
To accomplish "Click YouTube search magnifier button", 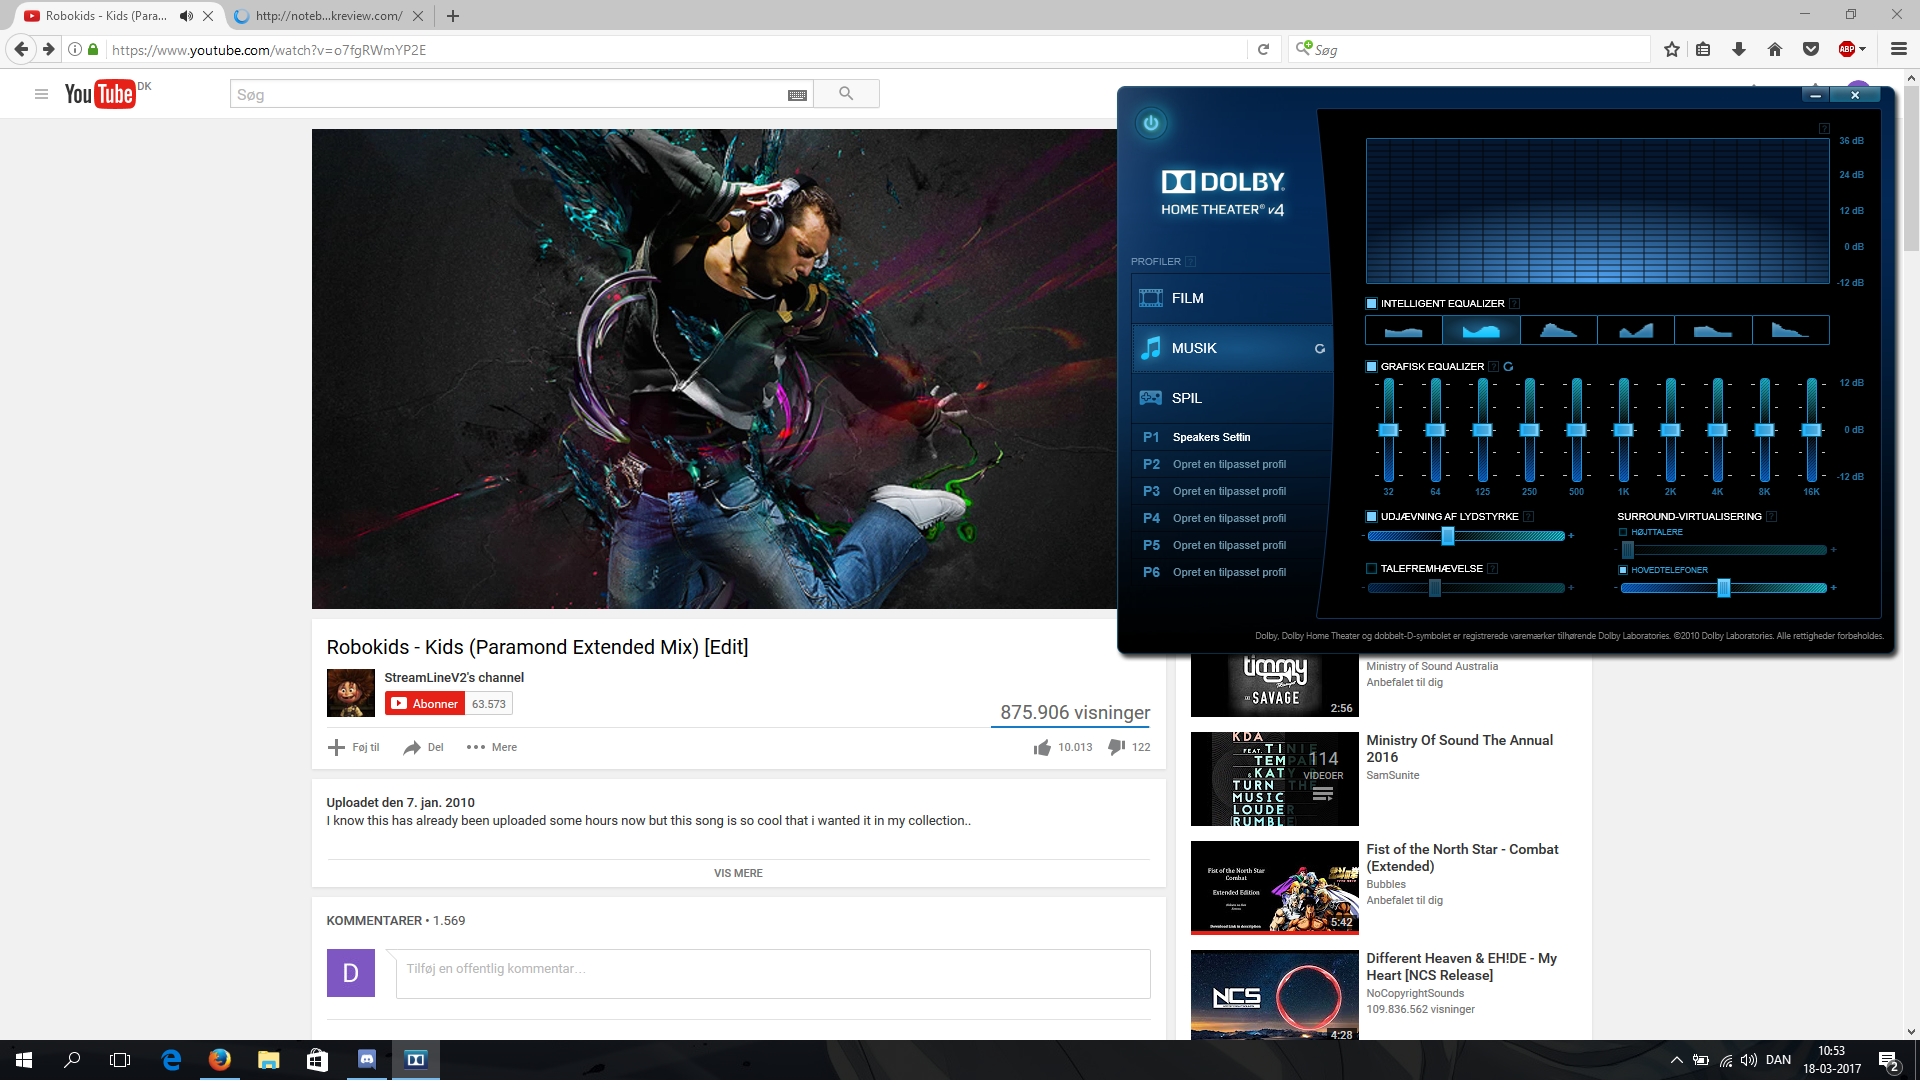I will coord(846,94).
